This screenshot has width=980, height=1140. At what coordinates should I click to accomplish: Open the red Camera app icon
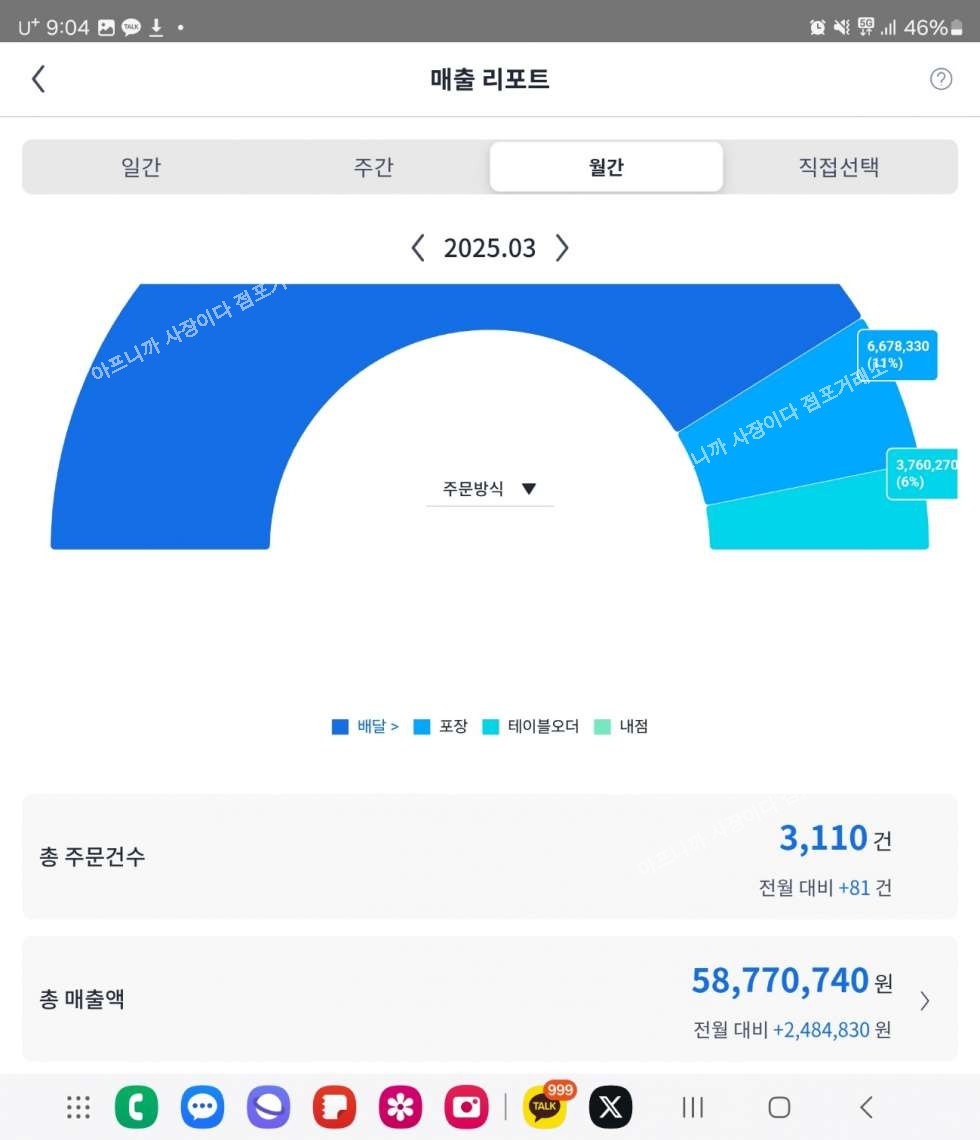(x=466, y=1107)
